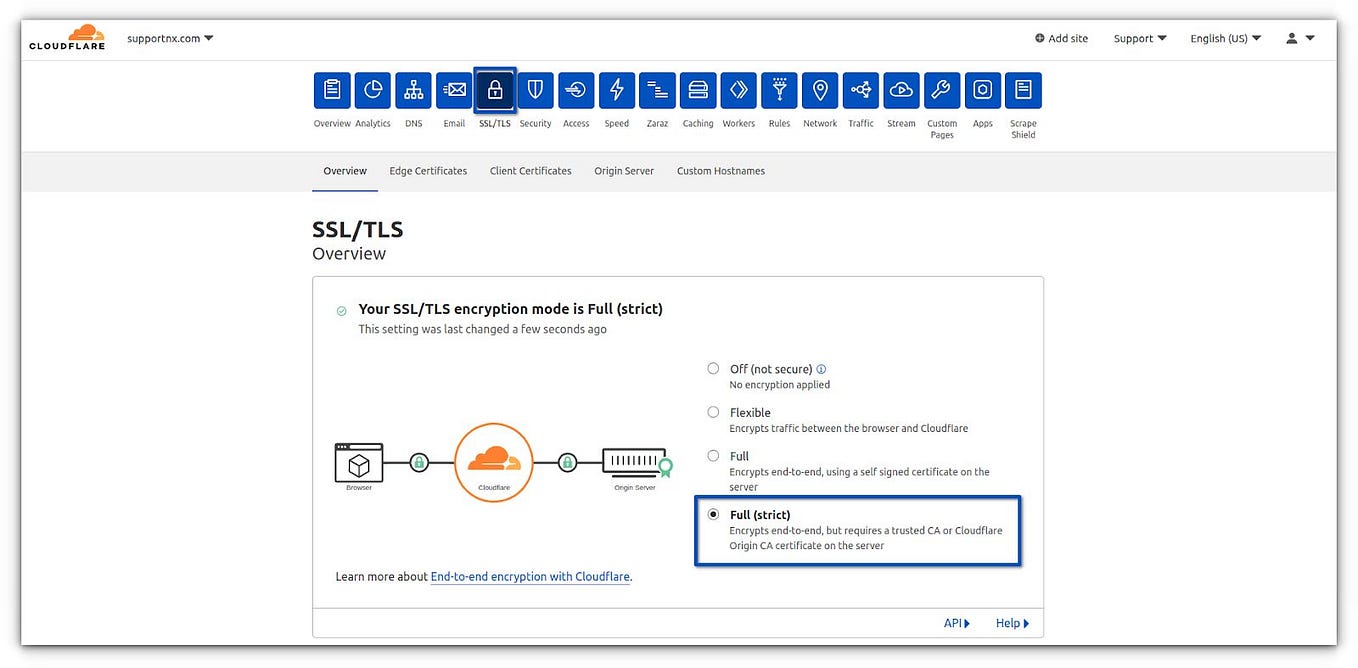1358x668 pixels.
Task: Open the Origin Server tab
Action: (623, 170)
